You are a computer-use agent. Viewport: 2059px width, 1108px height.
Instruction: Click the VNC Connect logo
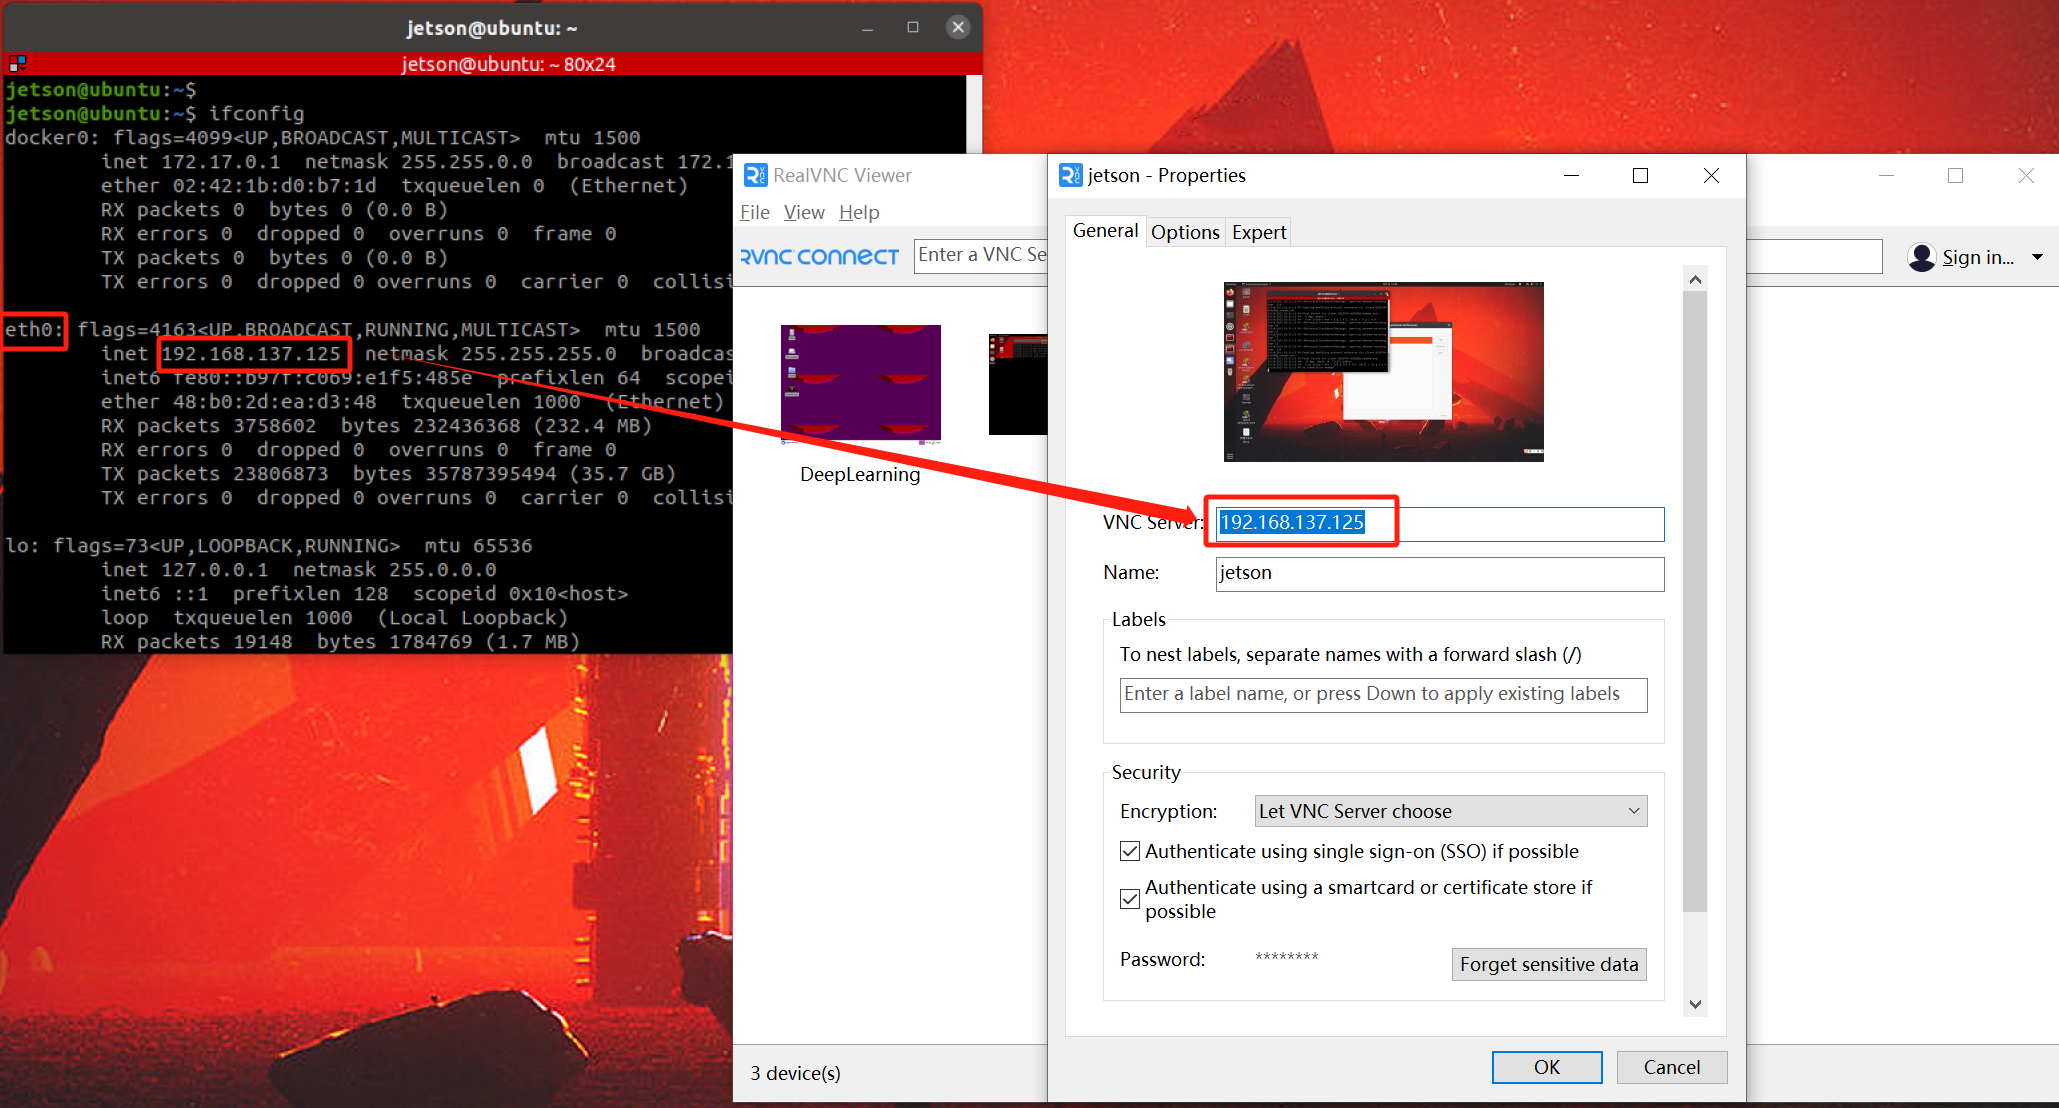(x=819, y=257)
